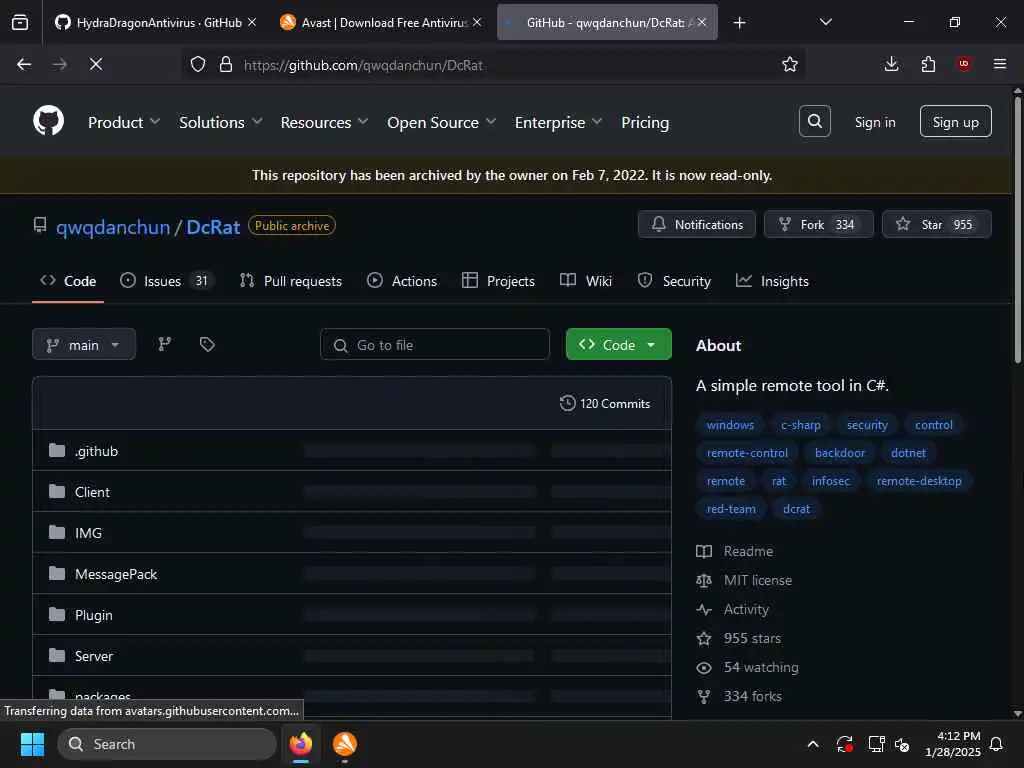Open the notification bell in taskbar
Viewport: 1024px width, 768px height.
(x=997, y=744)
